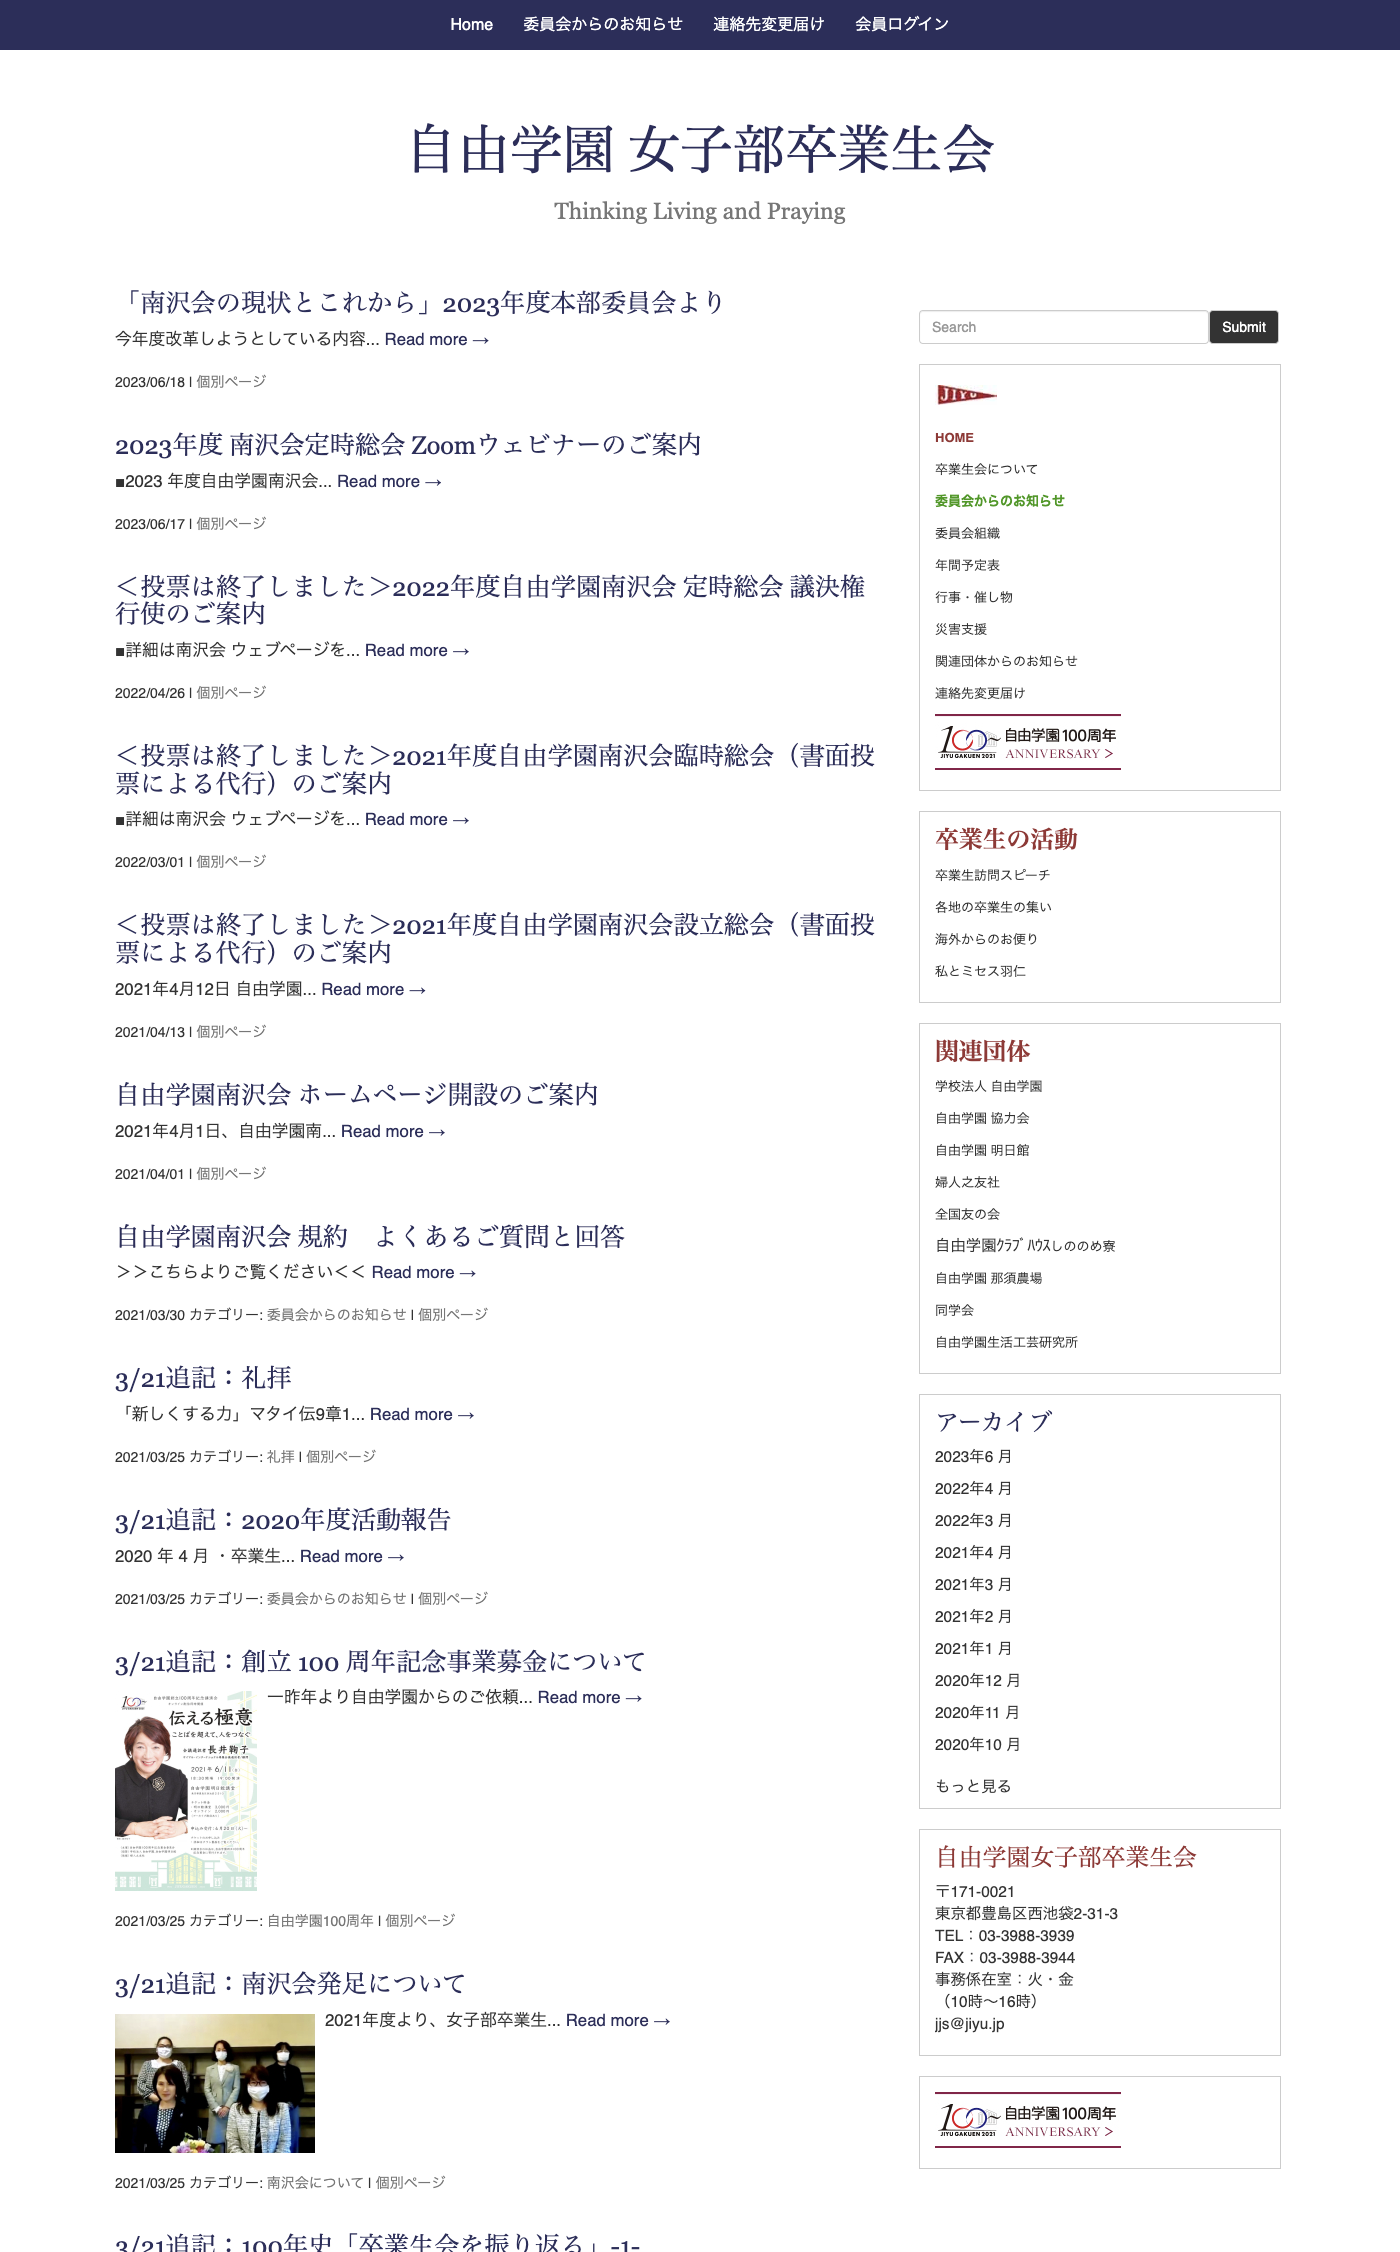
Task: Open archive 2020年10 月
Action: pos(977,1745)
